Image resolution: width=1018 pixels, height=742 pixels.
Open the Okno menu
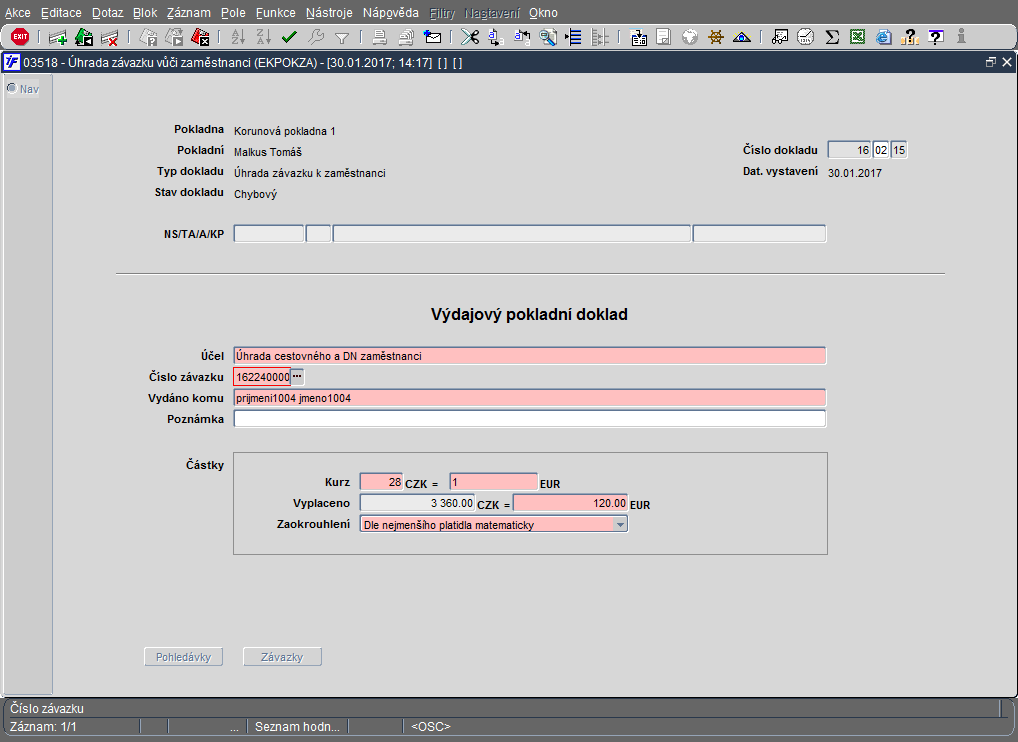click(x=543, y=12)
